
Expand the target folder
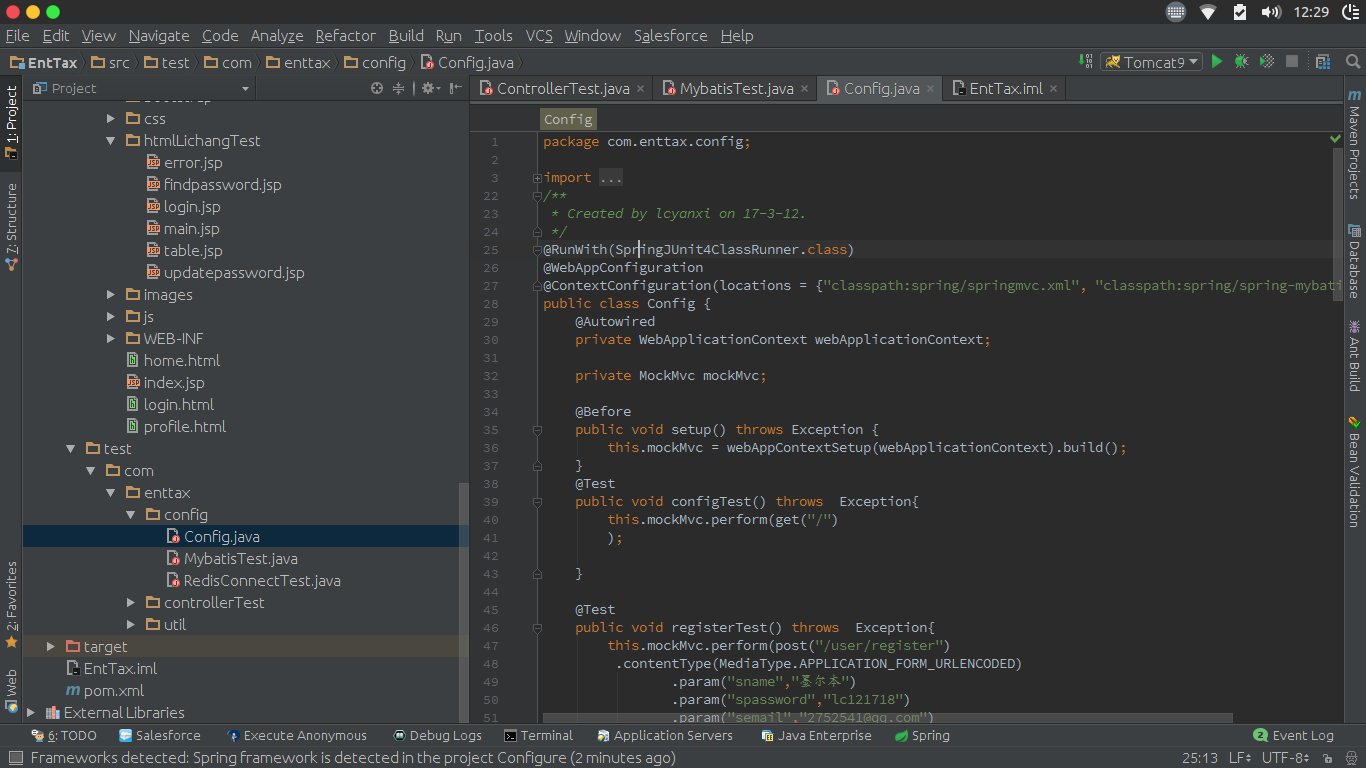(x=51, y=647)
